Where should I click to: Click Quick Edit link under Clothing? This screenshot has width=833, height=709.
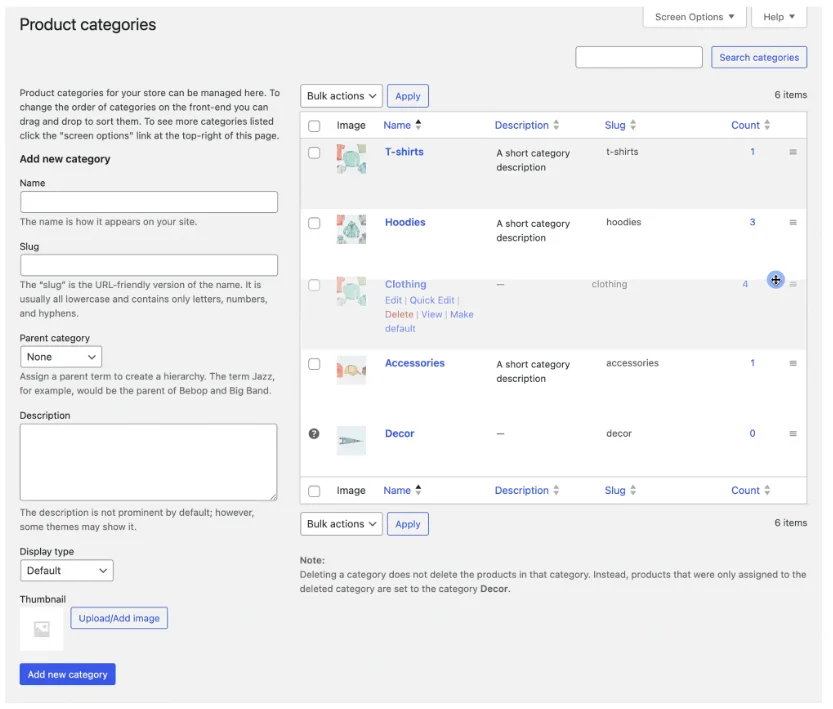[432, 300]
